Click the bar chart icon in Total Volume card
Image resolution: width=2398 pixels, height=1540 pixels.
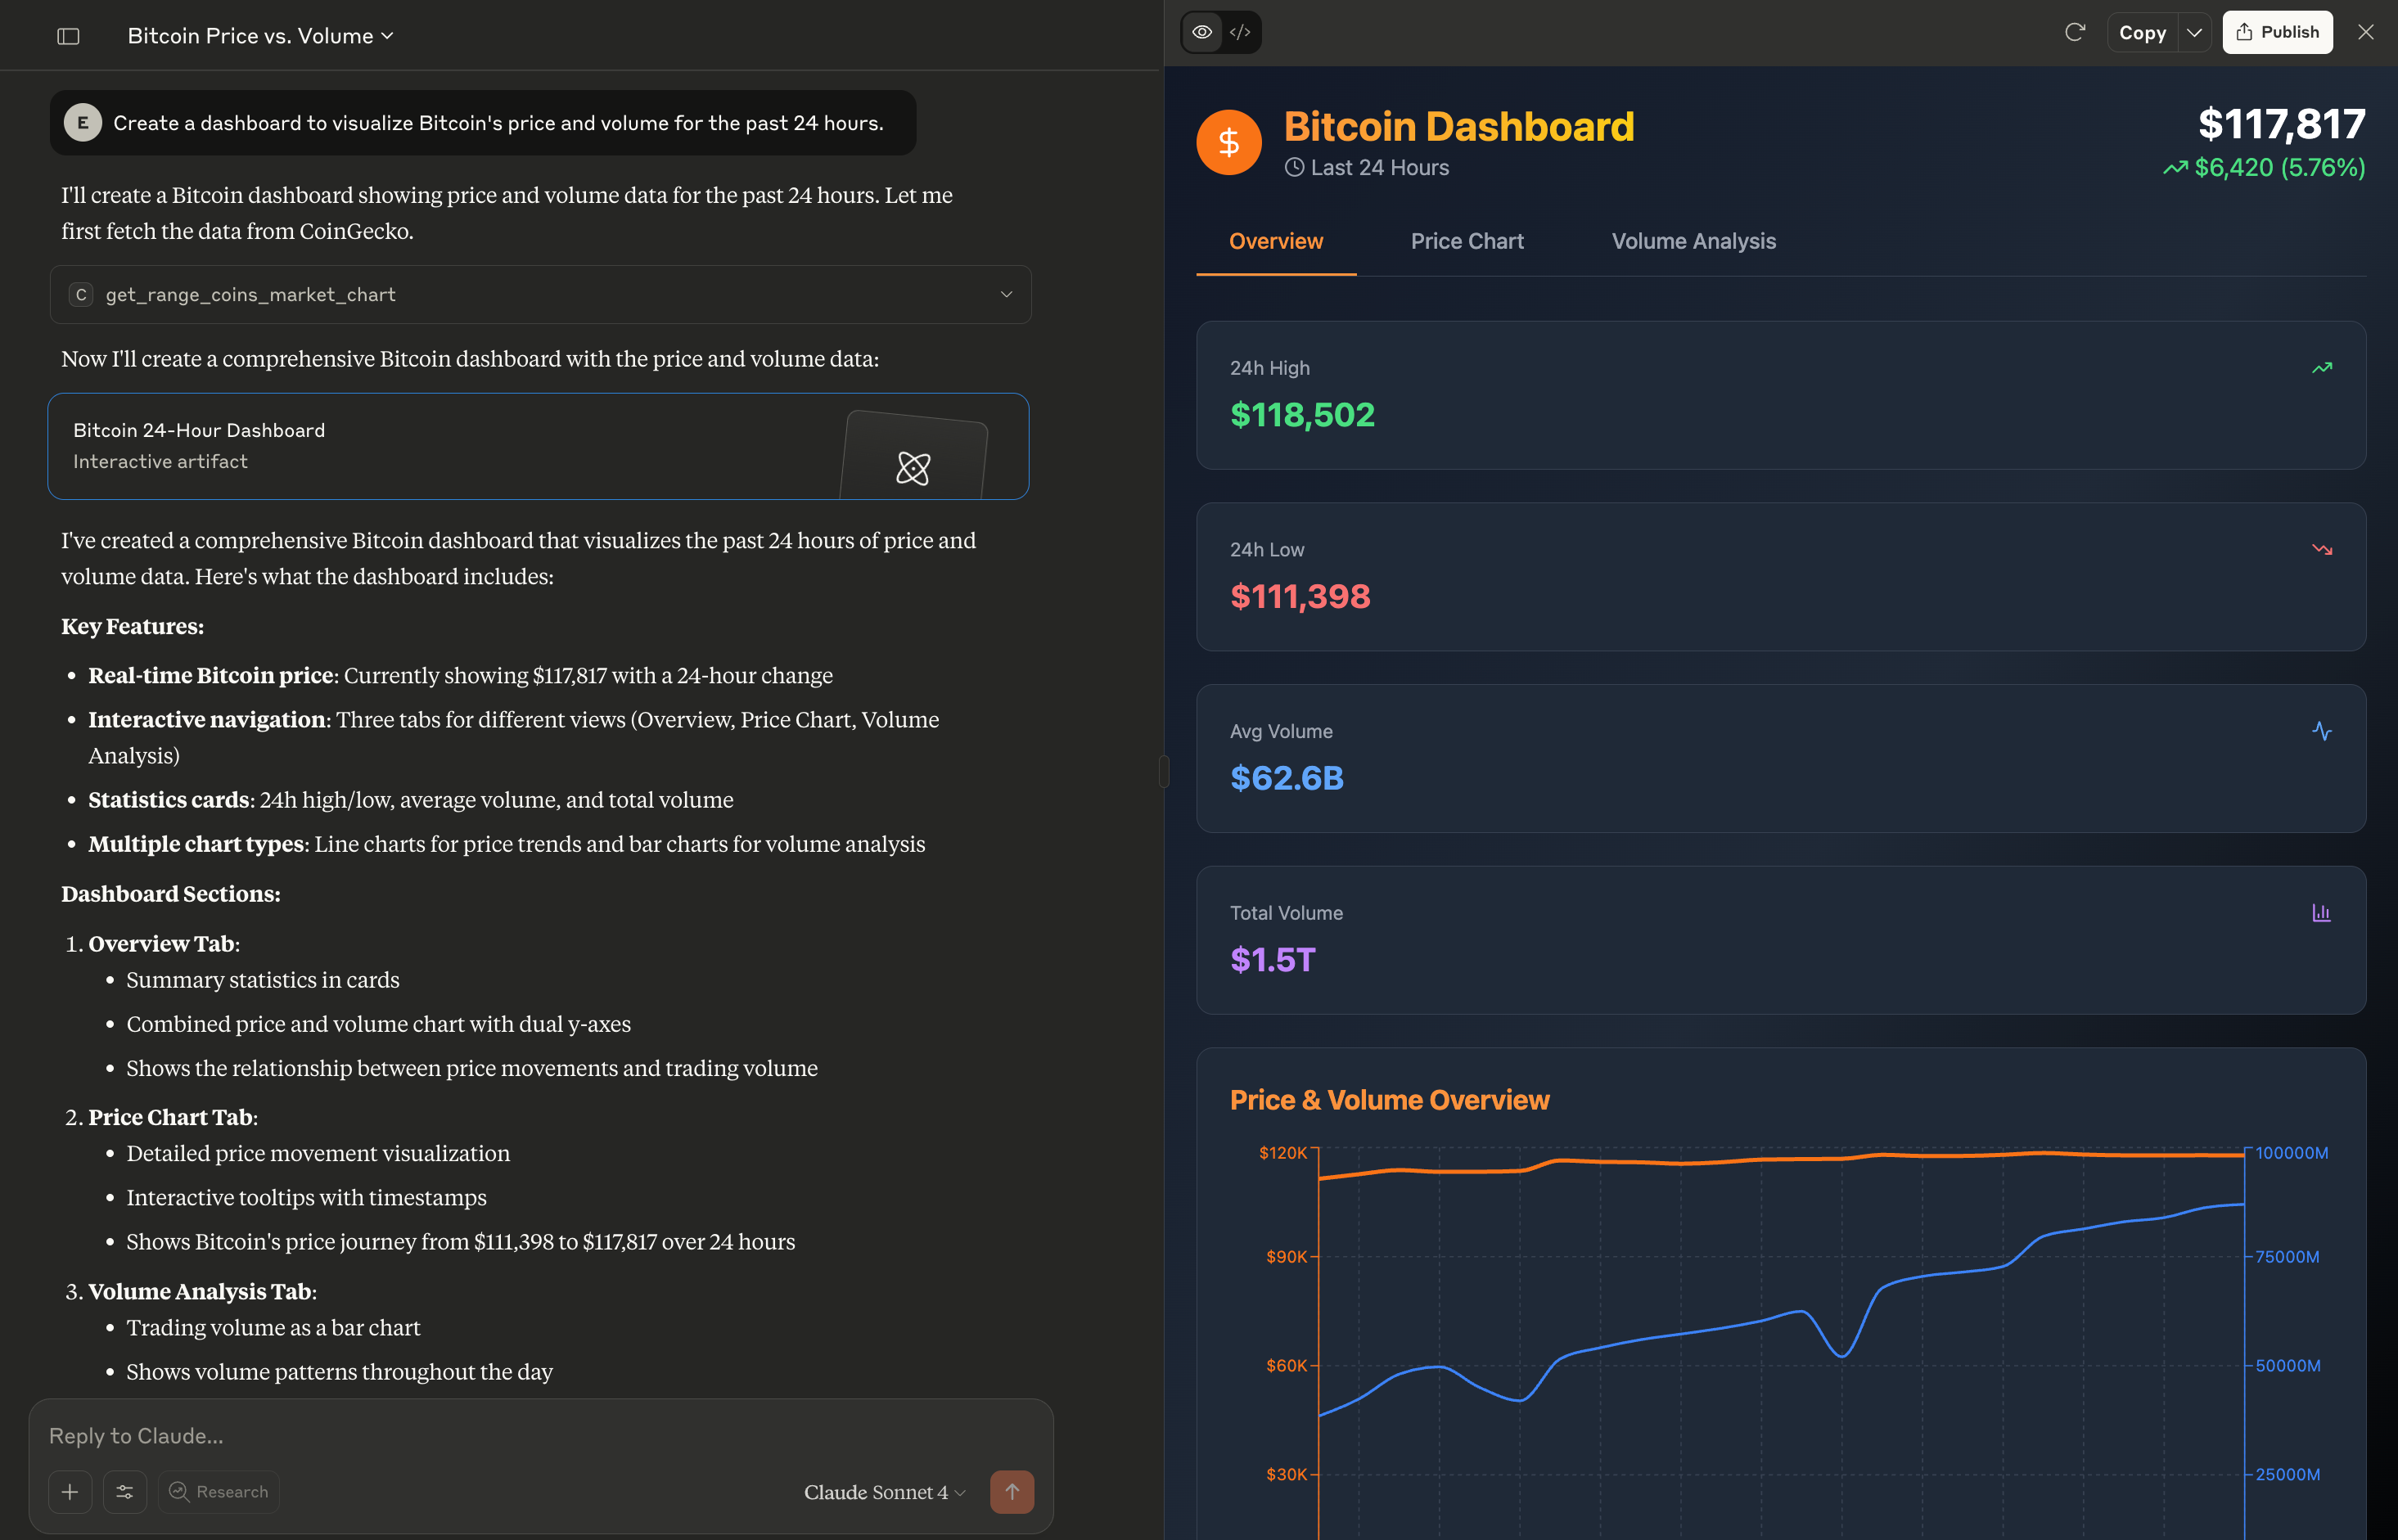click(x=2322, y=913)
